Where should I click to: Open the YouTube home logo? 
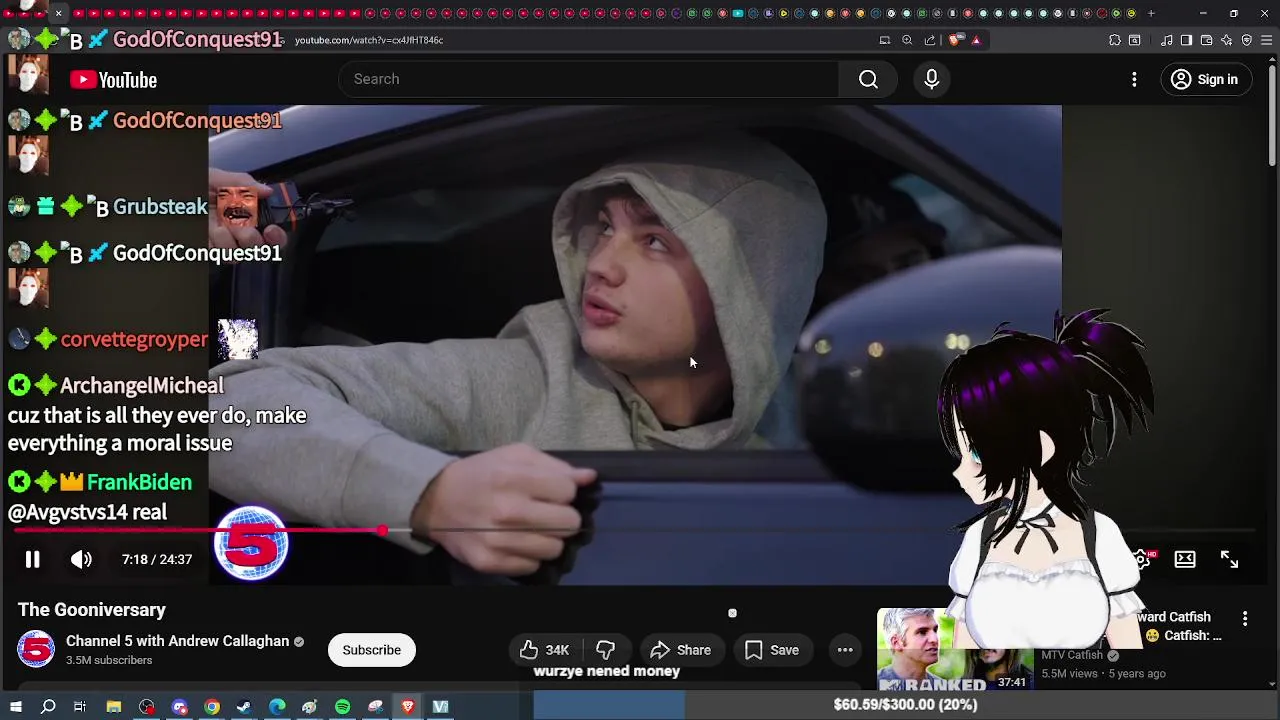(113, 80)
